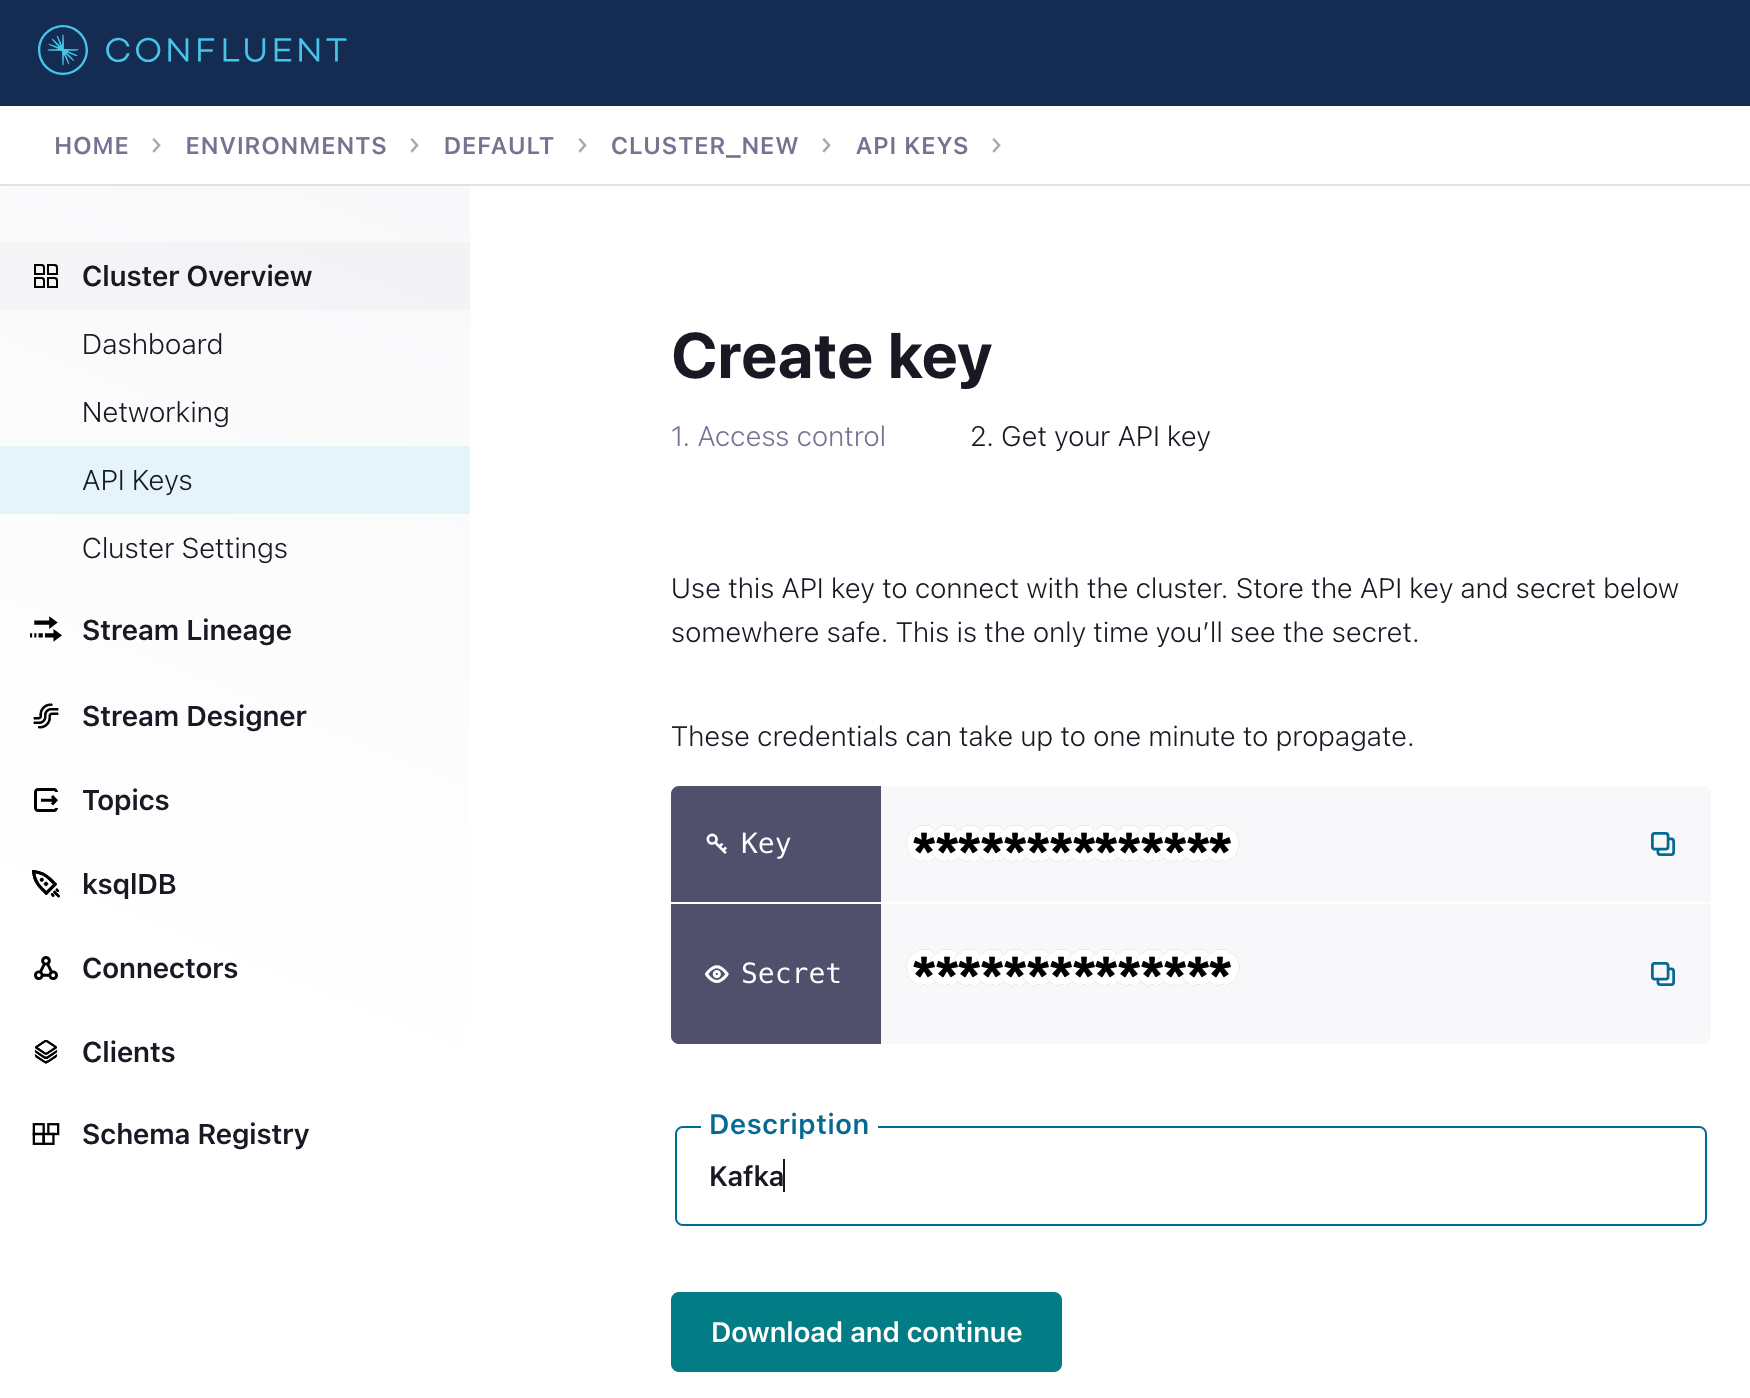Click the masked Secret value
This screenshot has height=1398, width=1750.
point(1072,968)
